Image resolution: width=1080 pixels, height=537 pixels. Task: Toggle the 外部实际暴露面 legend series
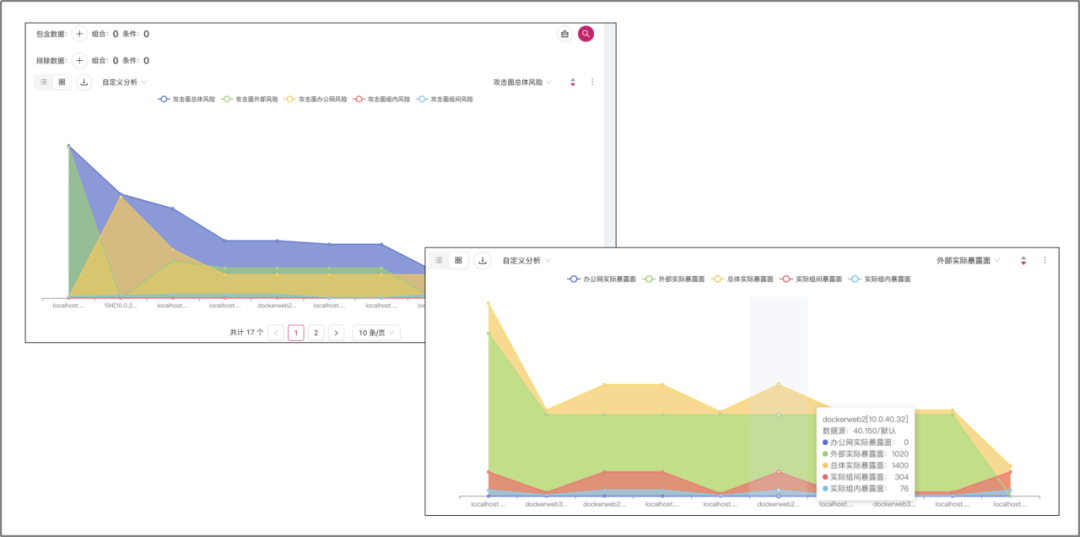673,280
